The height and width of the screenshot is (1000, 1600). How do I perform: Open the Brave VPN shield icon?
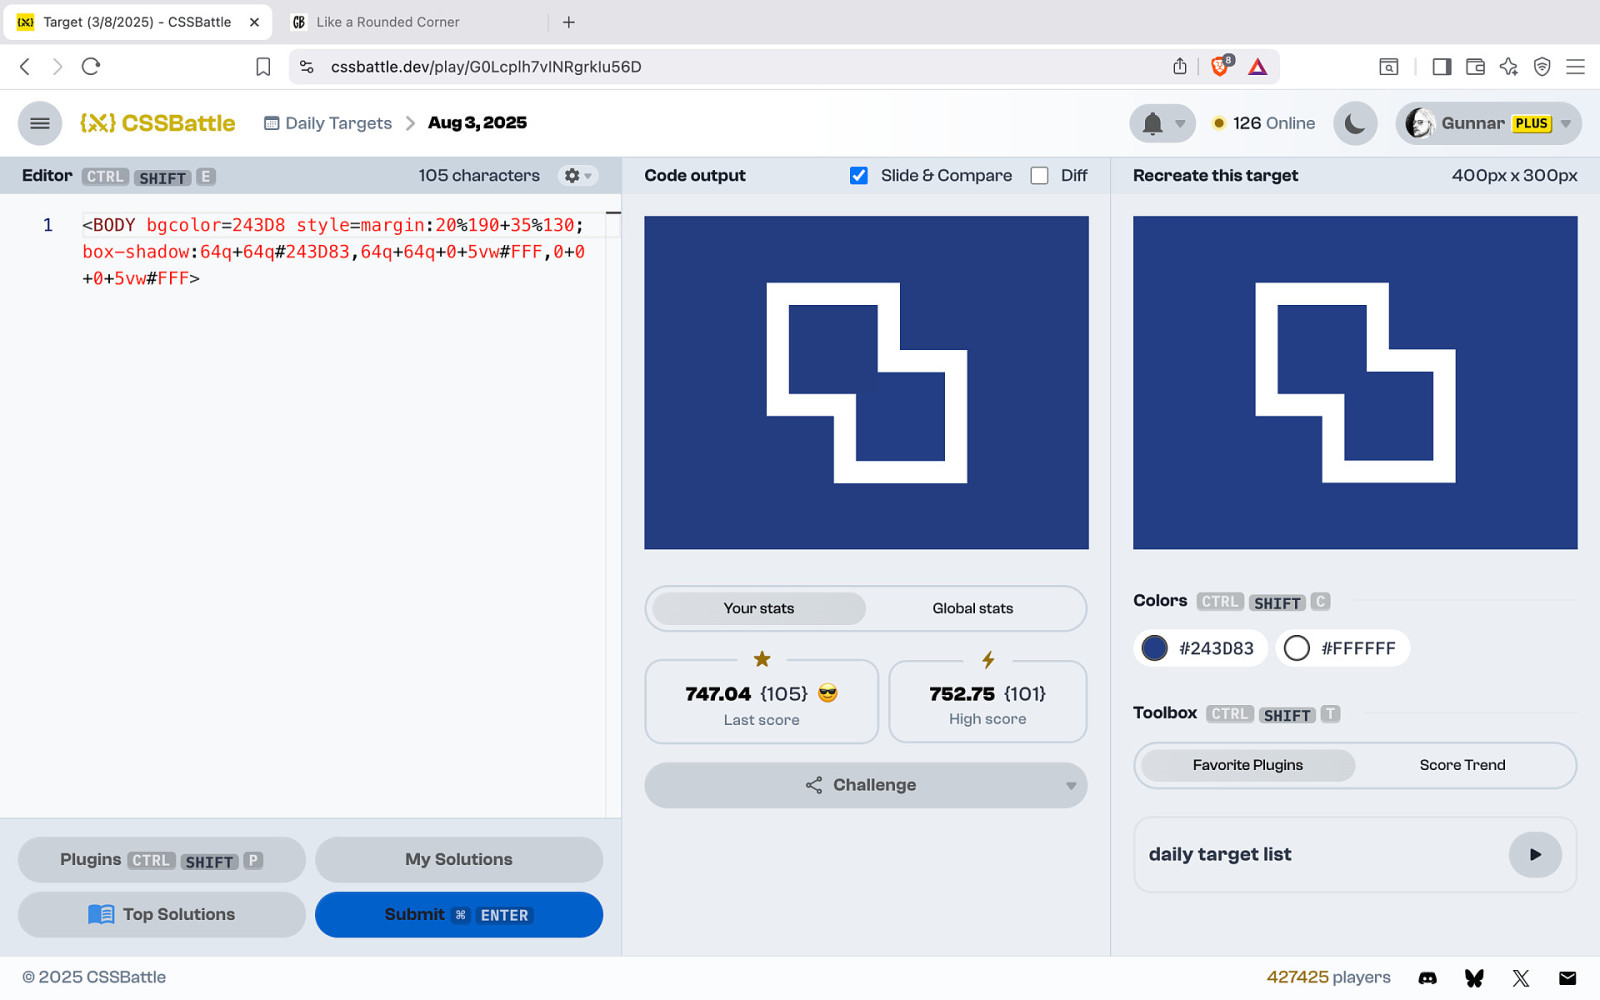pyautogui.click(x=1542, y=67)
